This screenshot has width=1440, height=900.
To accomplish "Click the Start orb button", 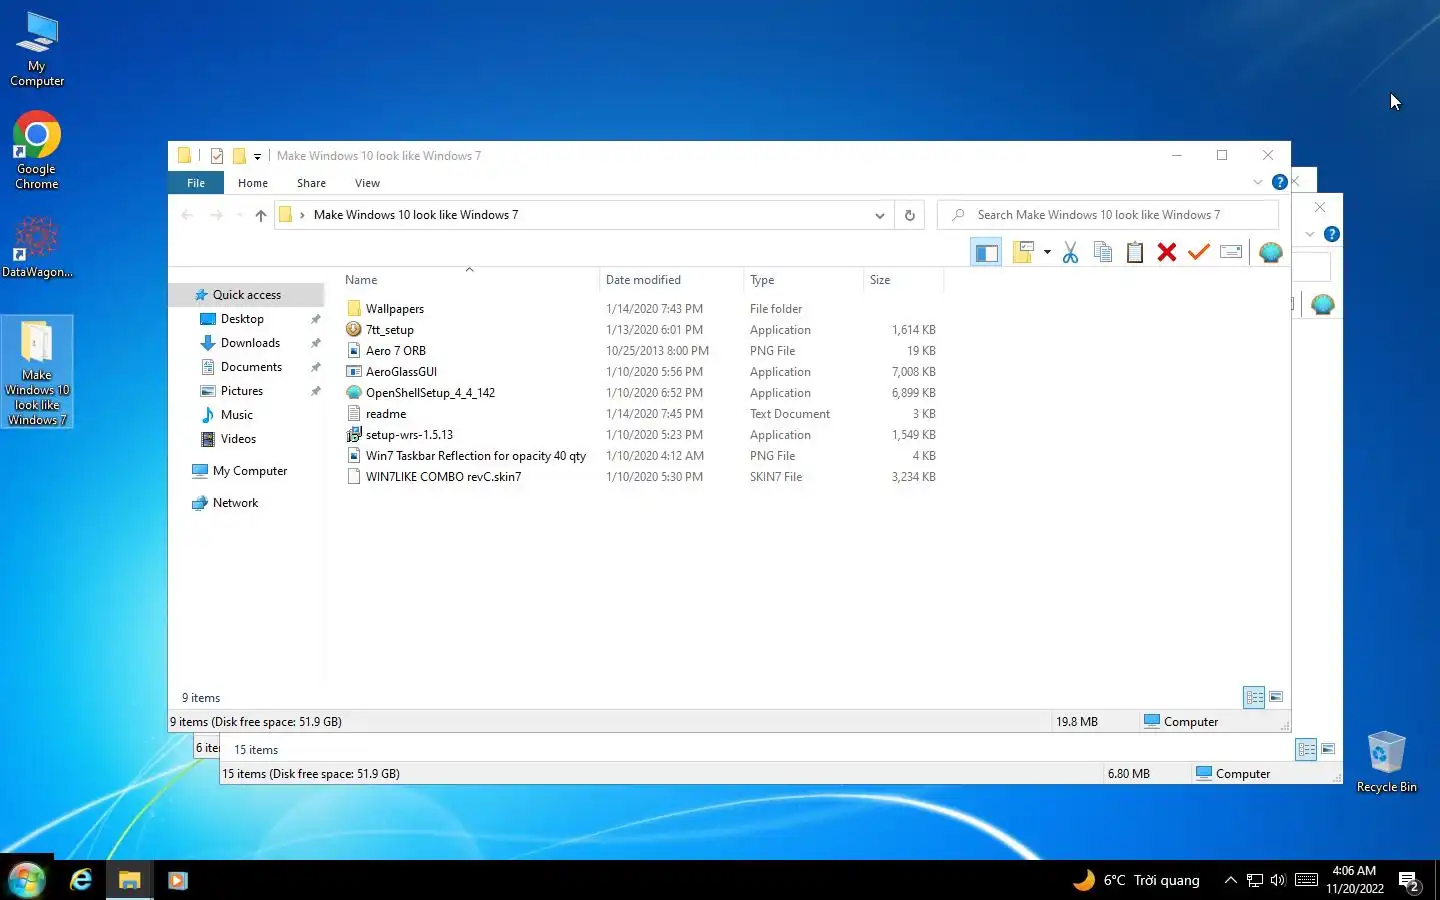I will coord(27,880).
